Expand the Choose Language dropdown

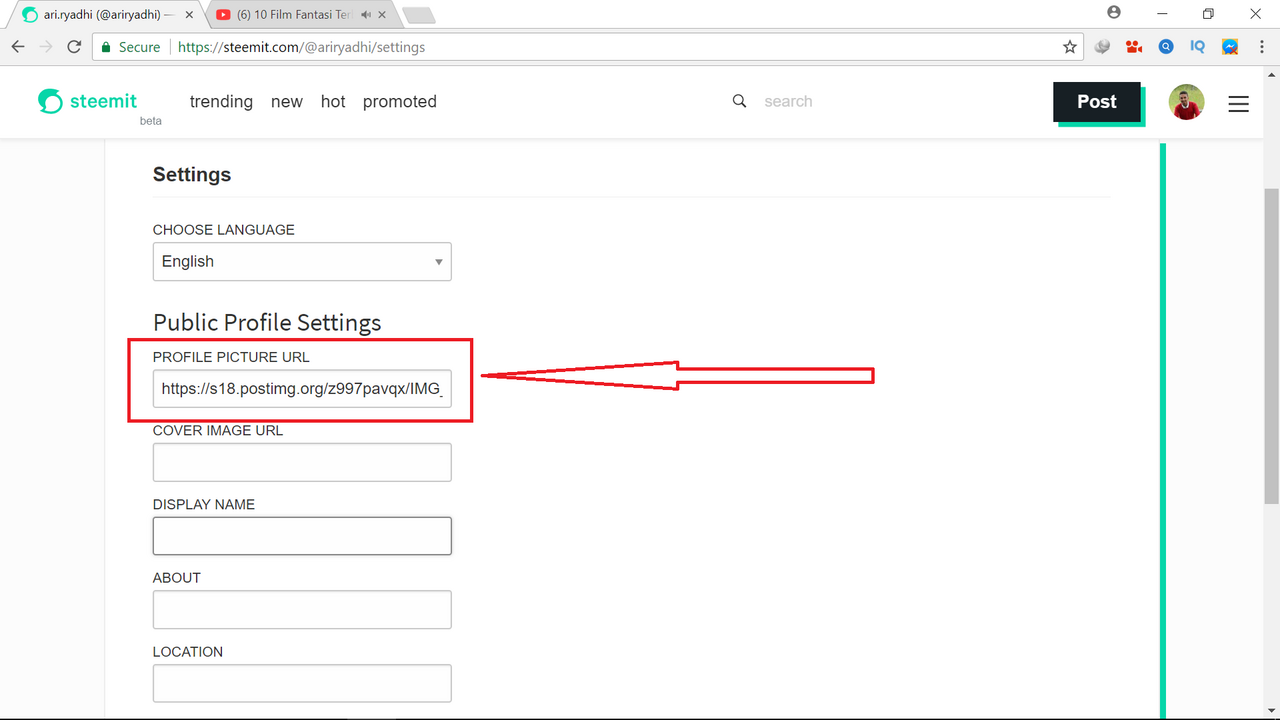(x=302, y=261)
